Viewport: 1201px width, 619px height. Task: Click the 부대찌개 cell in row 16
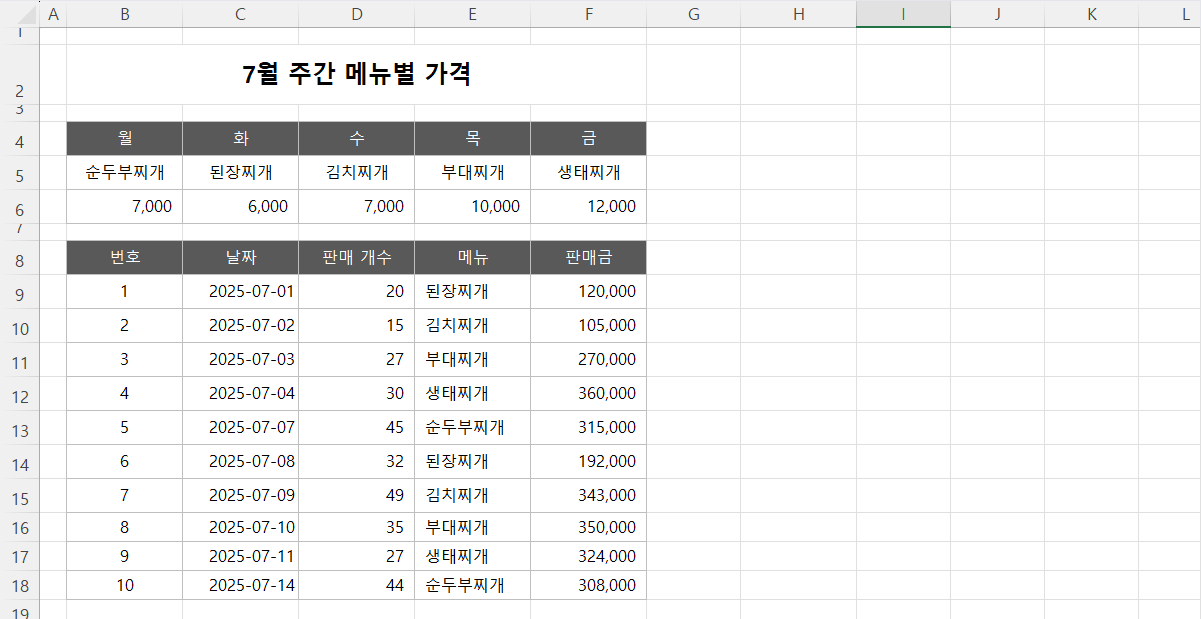[472, 528]
